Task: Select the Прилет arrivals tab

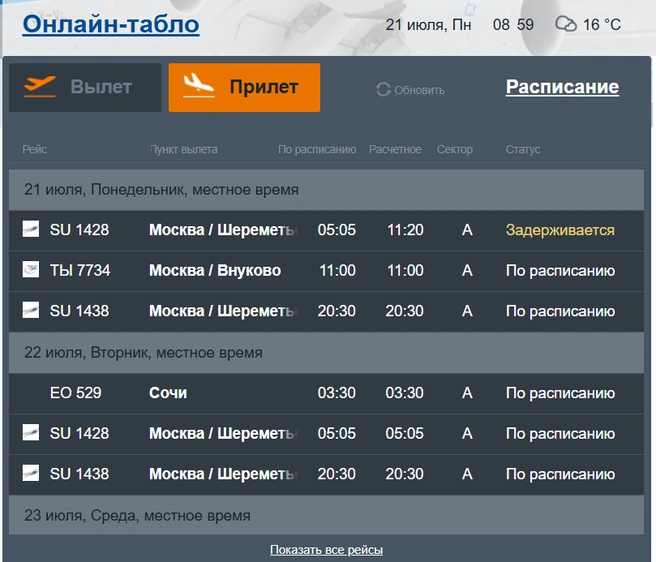Action: pos(244,87)
